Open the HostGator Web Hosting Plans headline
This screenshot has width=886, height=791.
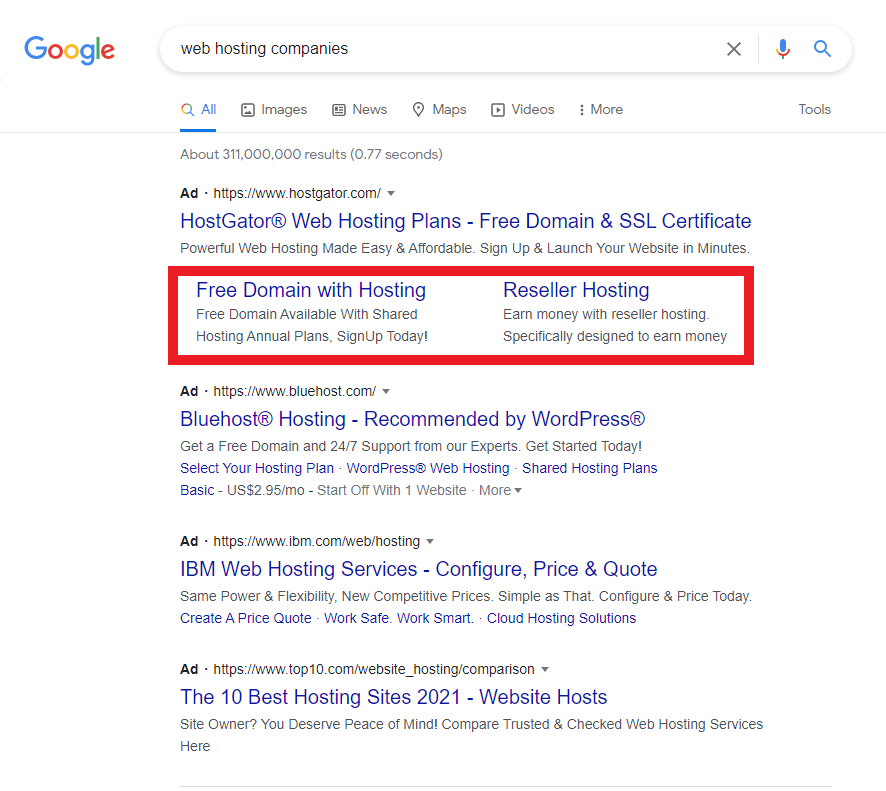pyautogui.click(x=465, y=221)
